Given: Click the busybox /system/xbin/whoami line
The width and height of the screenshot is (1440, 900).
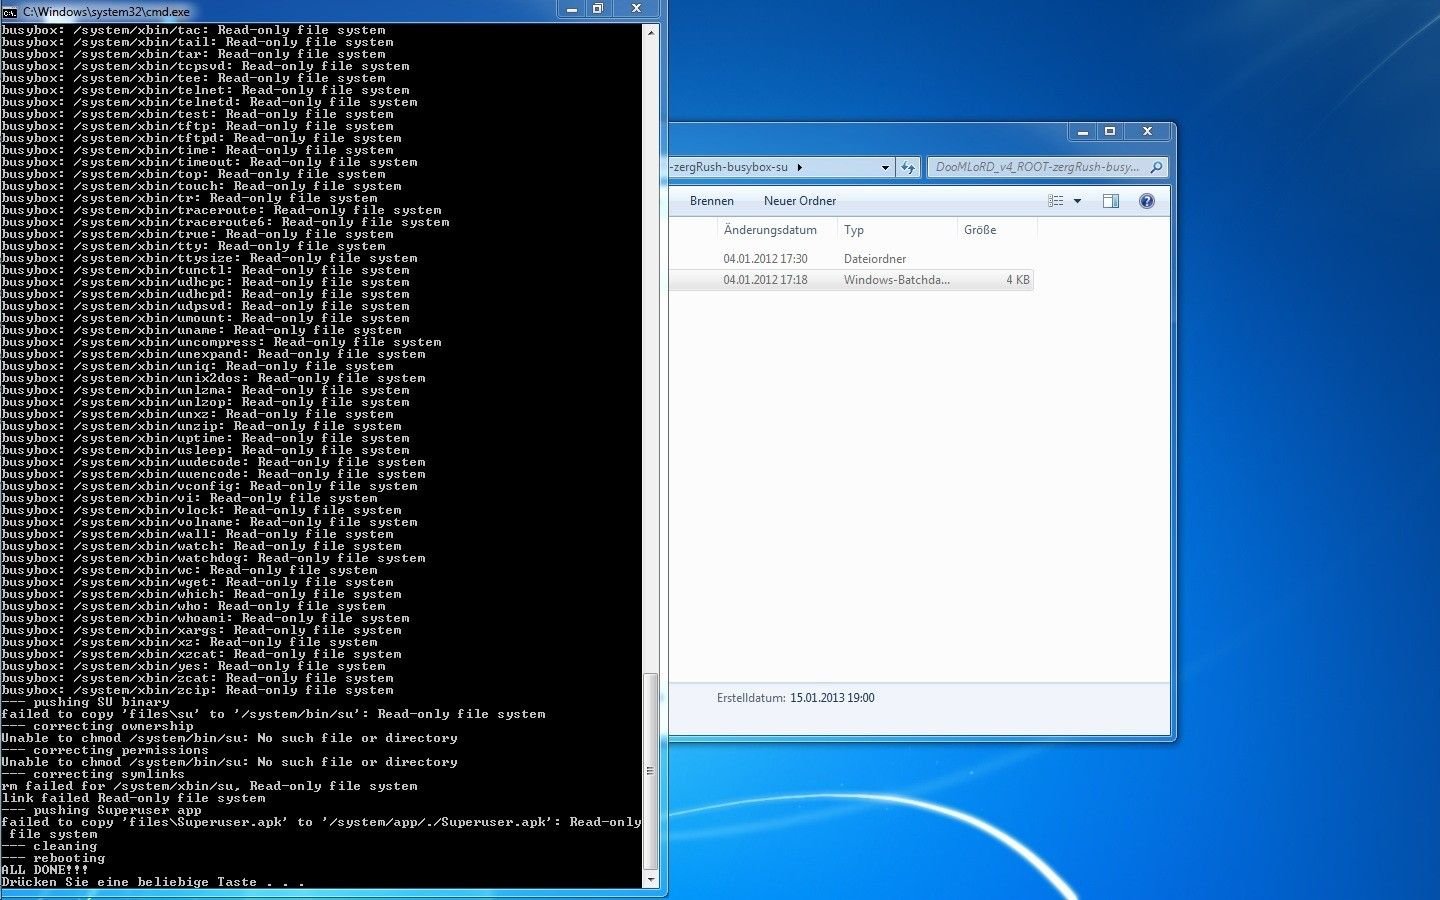Looking at the screenshot, I should [x=205, y=618].
